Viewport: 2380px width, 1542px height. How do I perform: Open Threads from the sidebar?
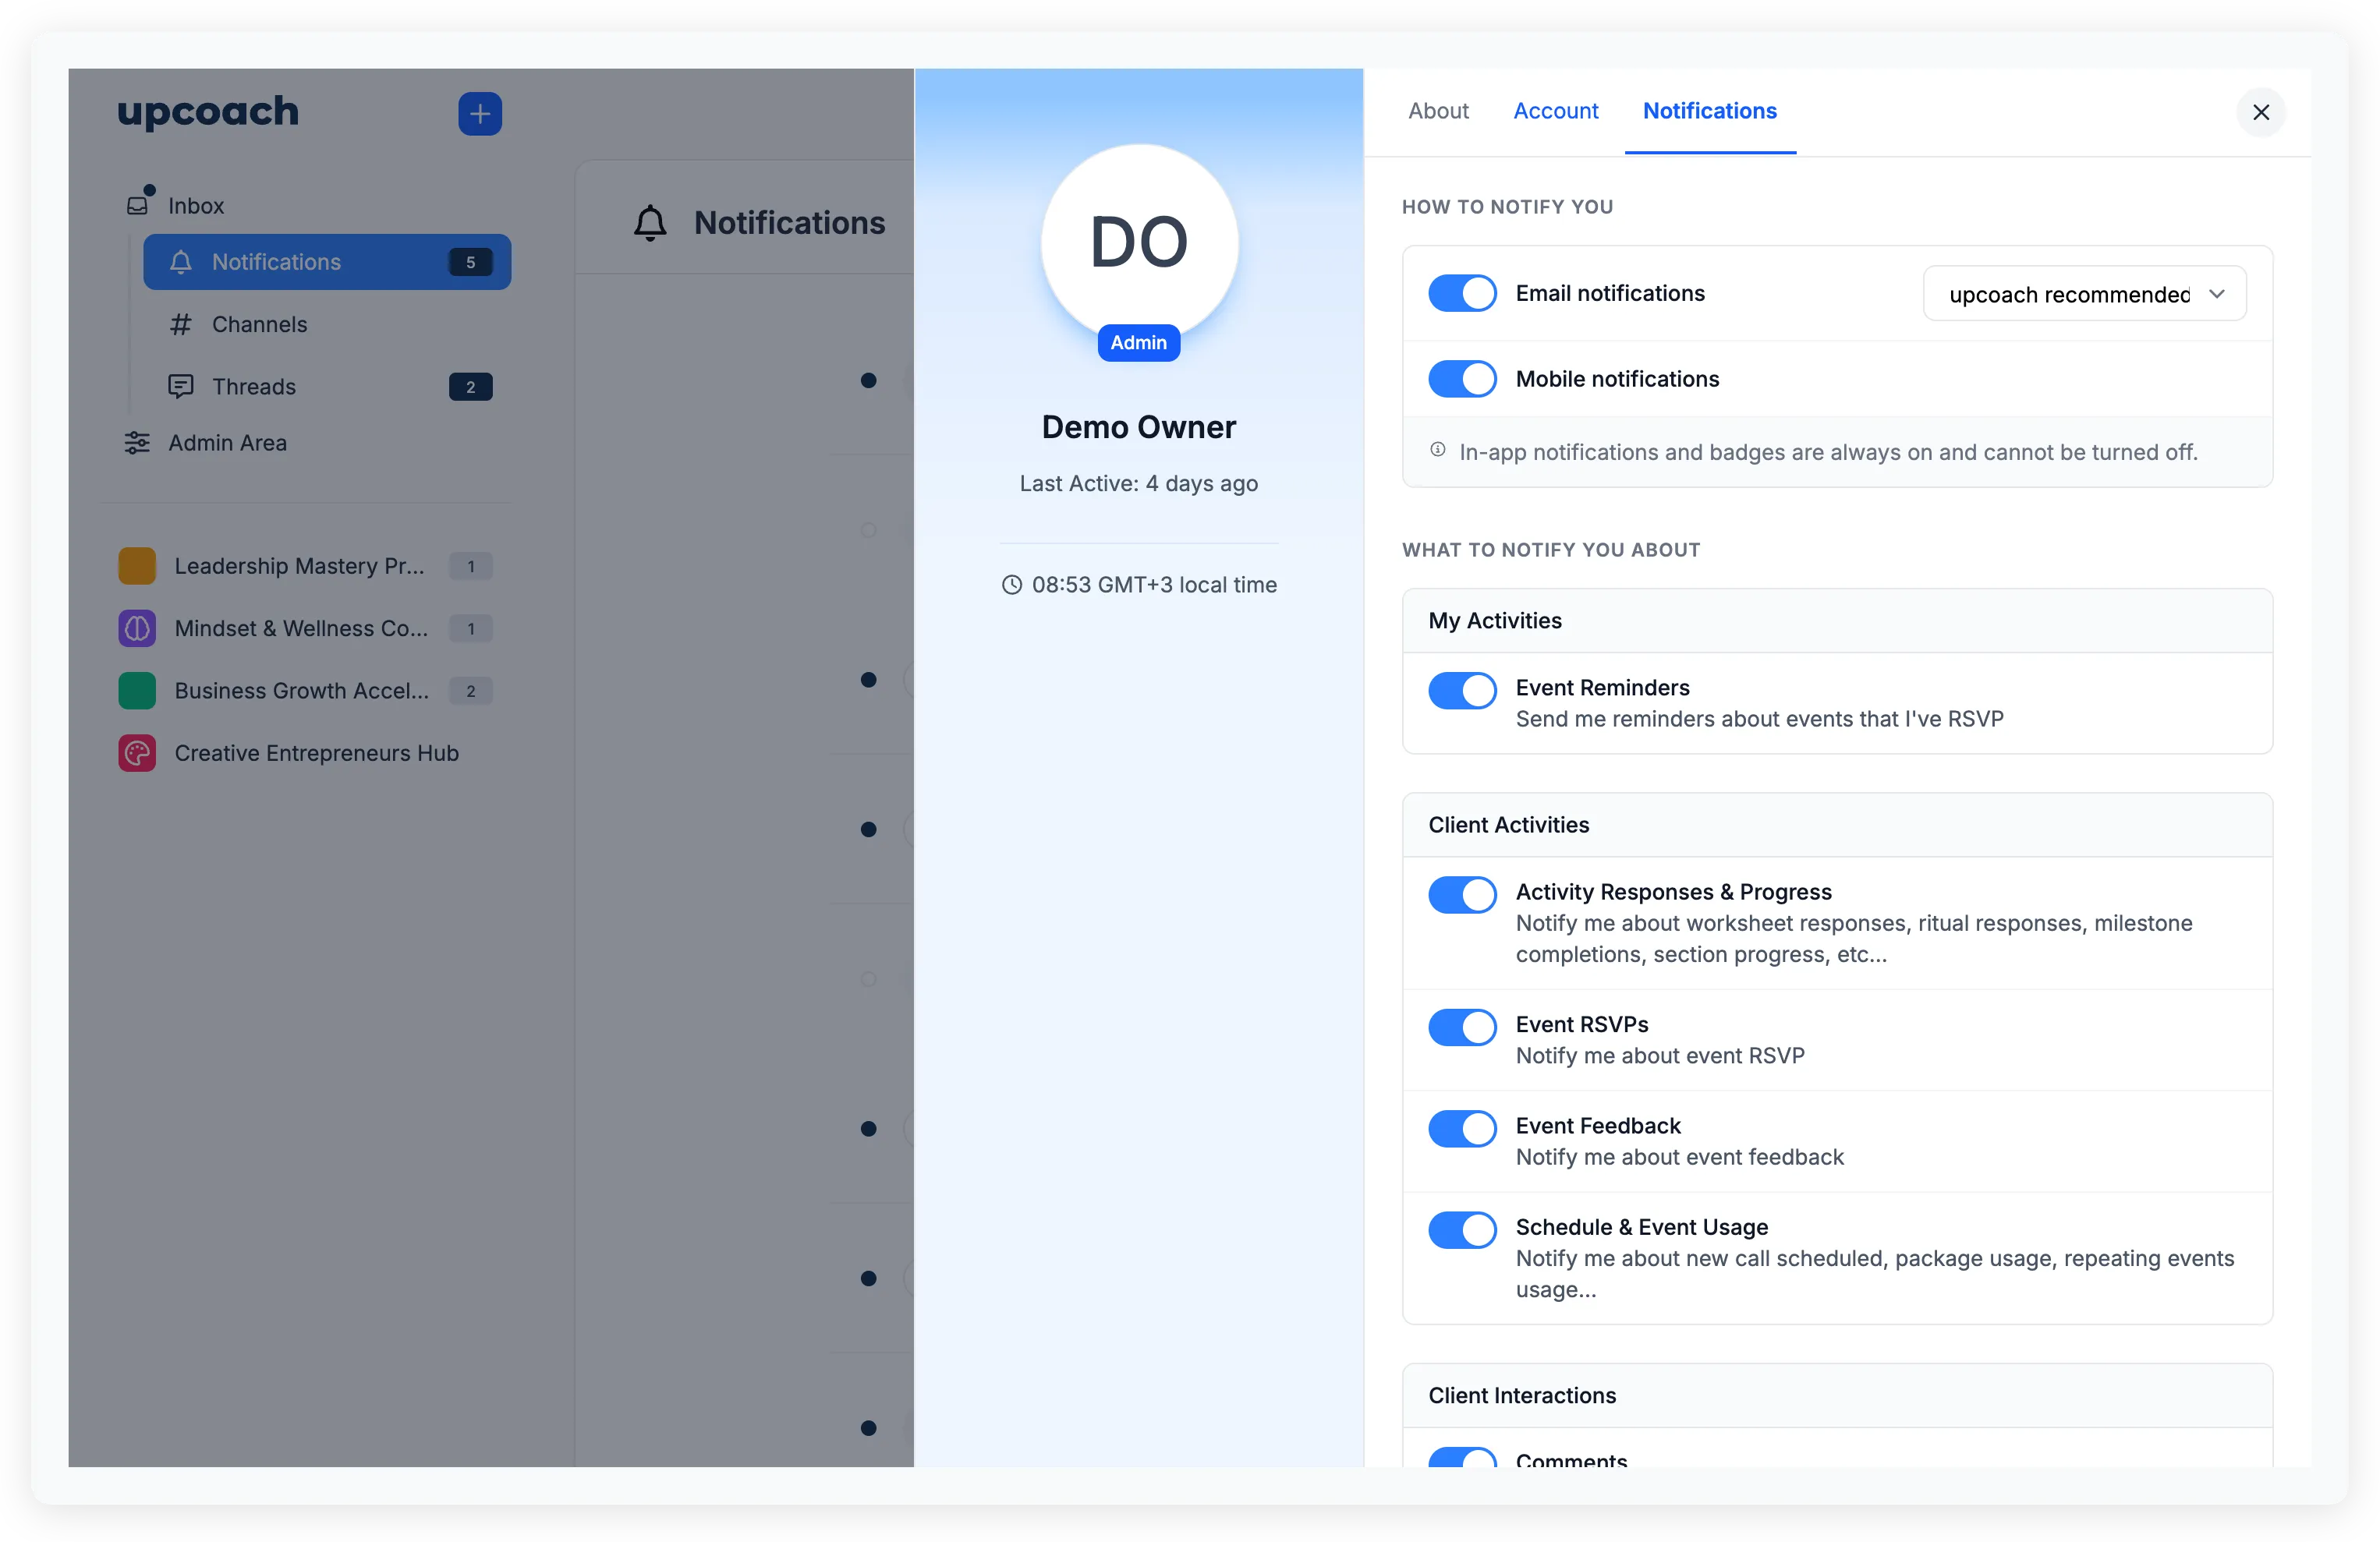[x=253, y=386]
